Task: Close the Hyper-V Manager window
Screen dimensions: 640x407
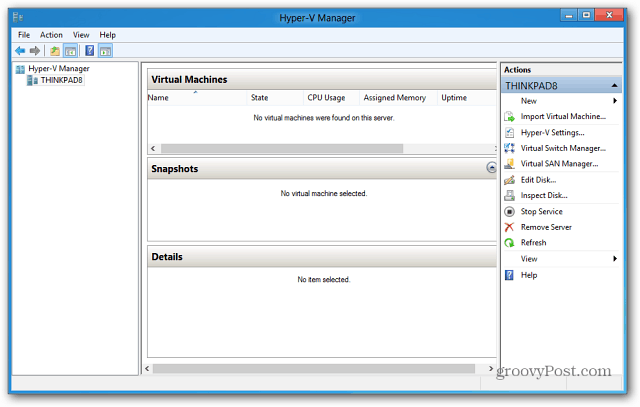Action: click(x=609, y=15)
